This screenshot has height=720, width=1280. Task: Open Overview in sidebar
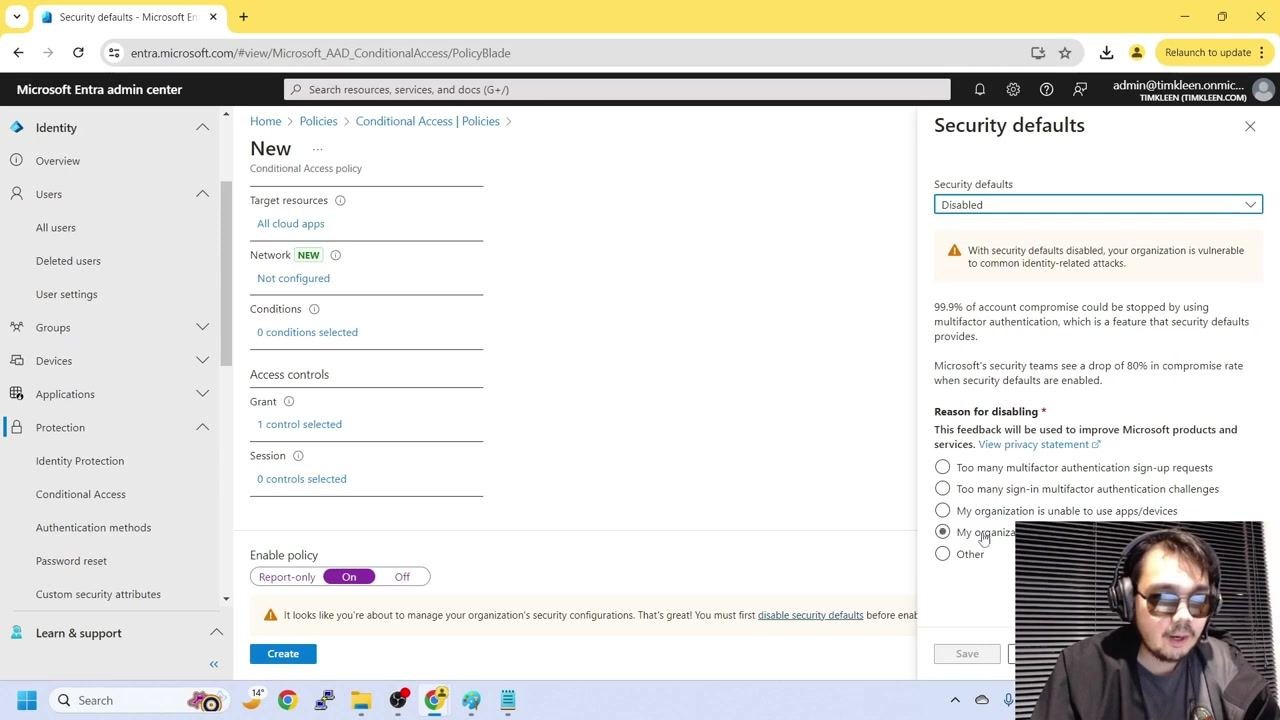tap(58, 161)
